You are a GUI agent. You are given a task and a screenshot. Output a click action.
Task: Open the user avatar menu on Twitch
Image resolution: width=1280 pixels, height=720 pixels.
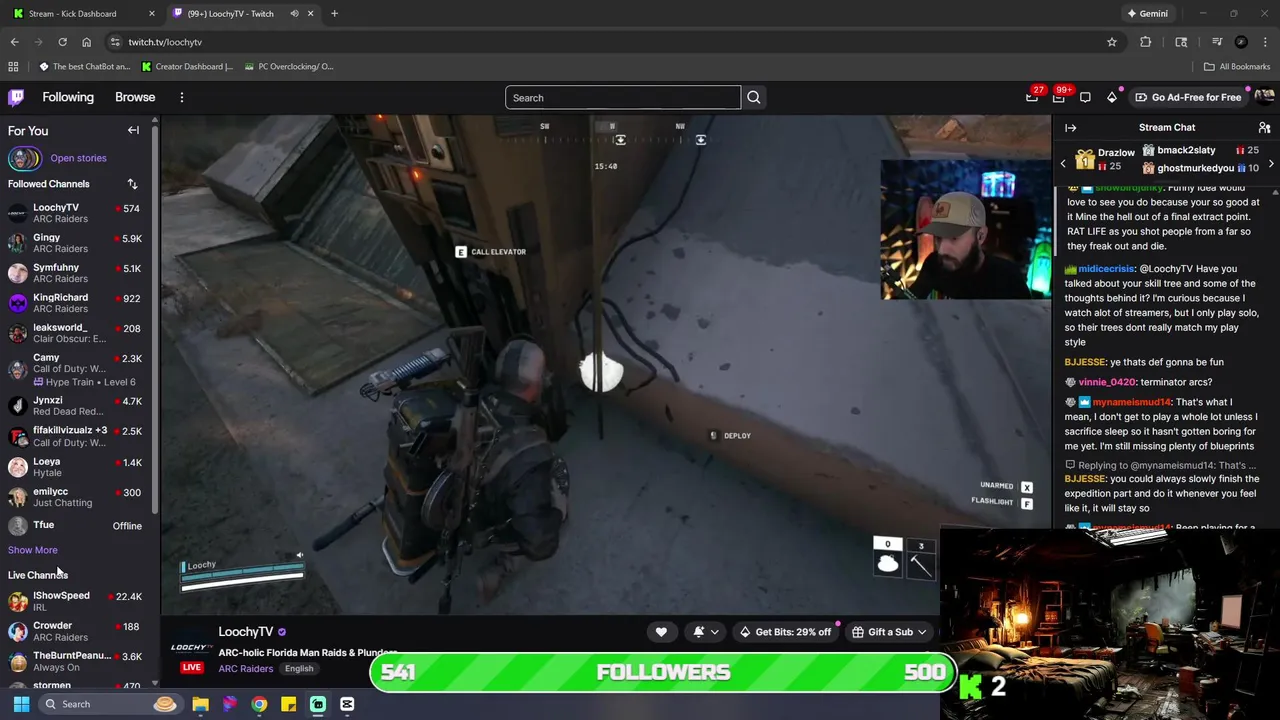pos(1264,97)
